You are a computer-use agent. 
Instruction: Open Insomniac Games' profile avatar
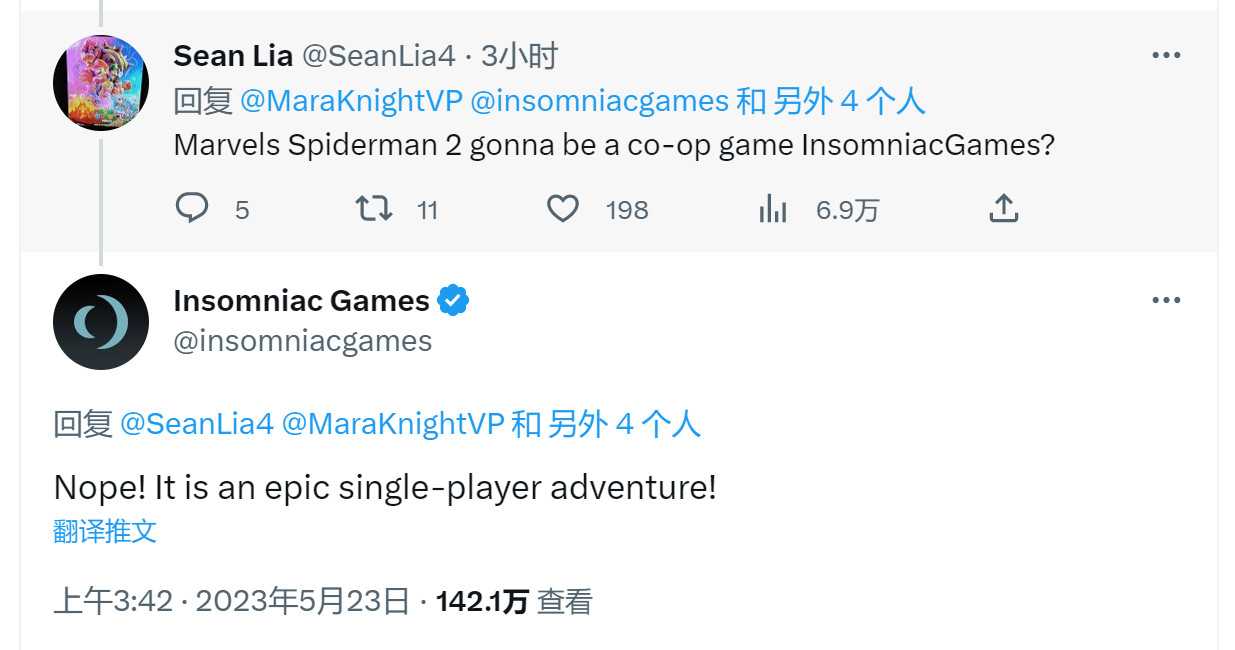click(x=101, y=322)
